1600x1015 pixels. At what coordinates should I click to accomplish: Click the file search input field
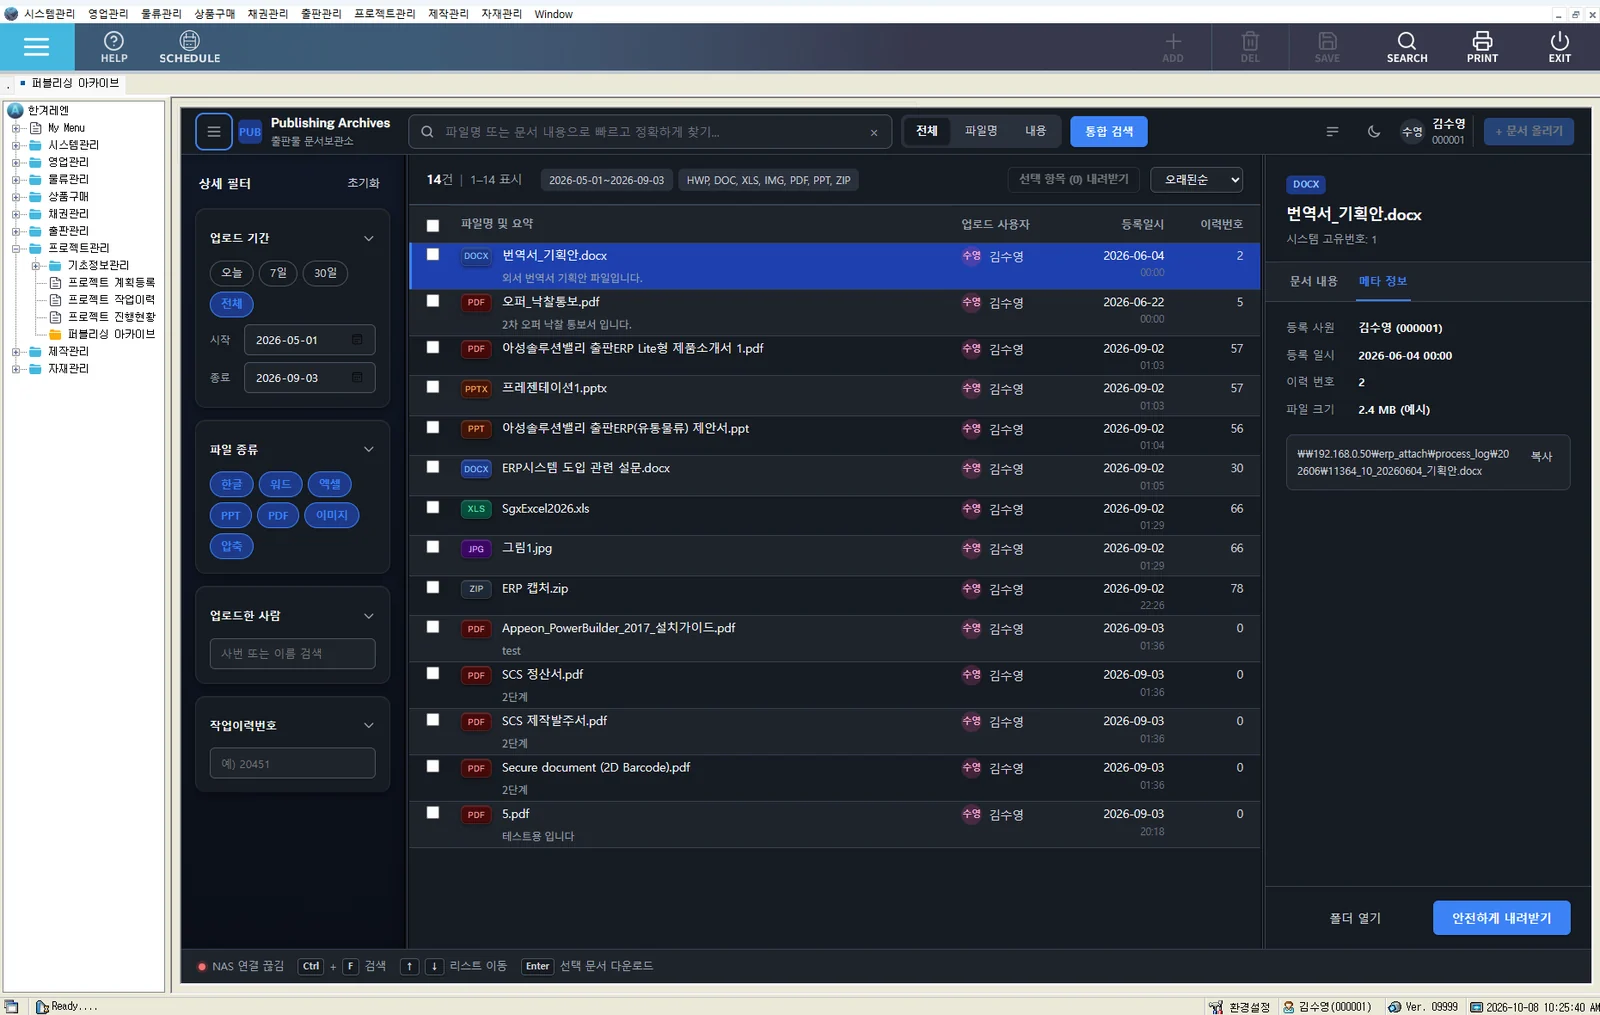(x=651, y=132)
